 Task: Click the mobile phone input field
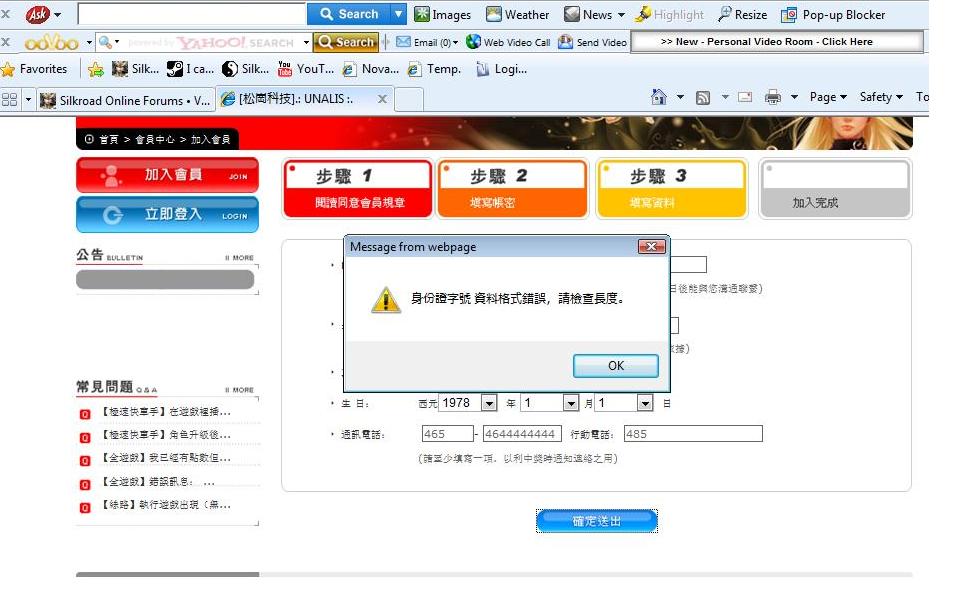692,434
